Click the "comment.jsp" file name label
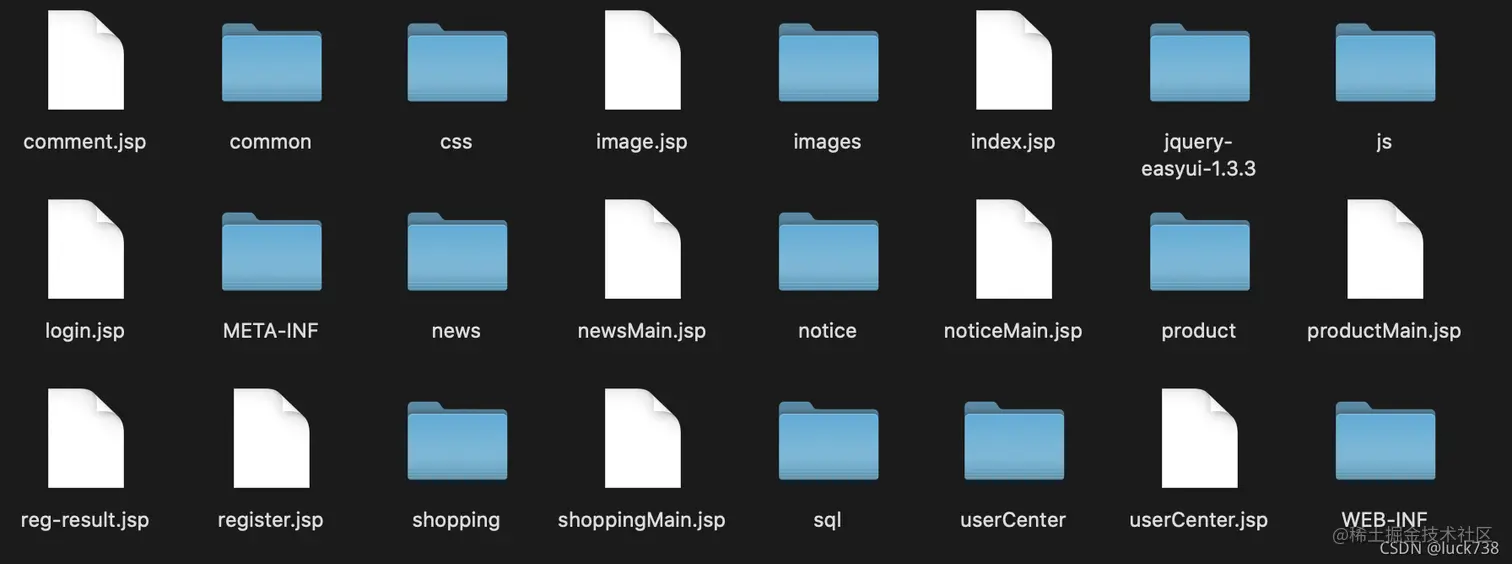 click(85, 142)
